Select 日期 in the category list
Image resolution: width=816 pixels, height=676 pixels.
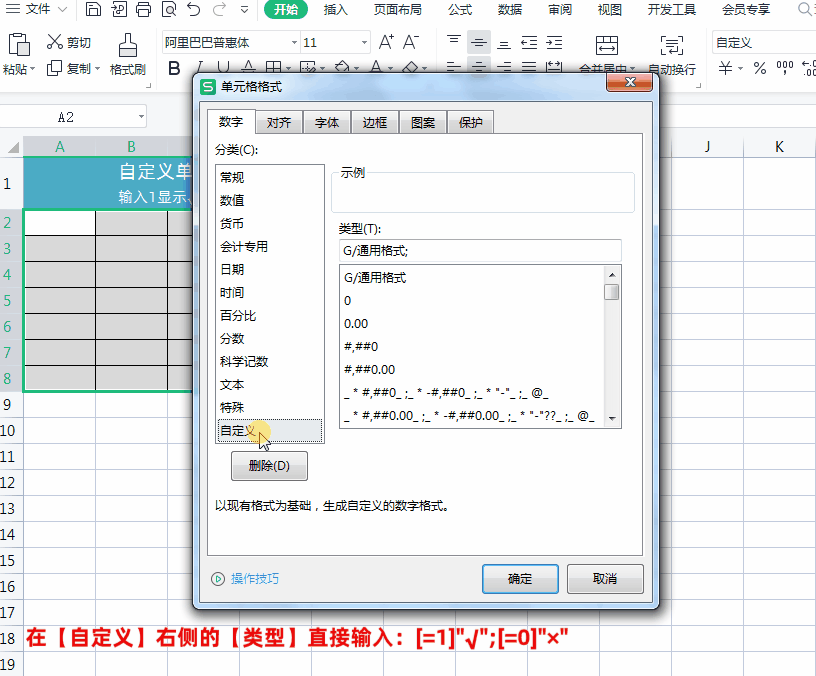[270, 270]
